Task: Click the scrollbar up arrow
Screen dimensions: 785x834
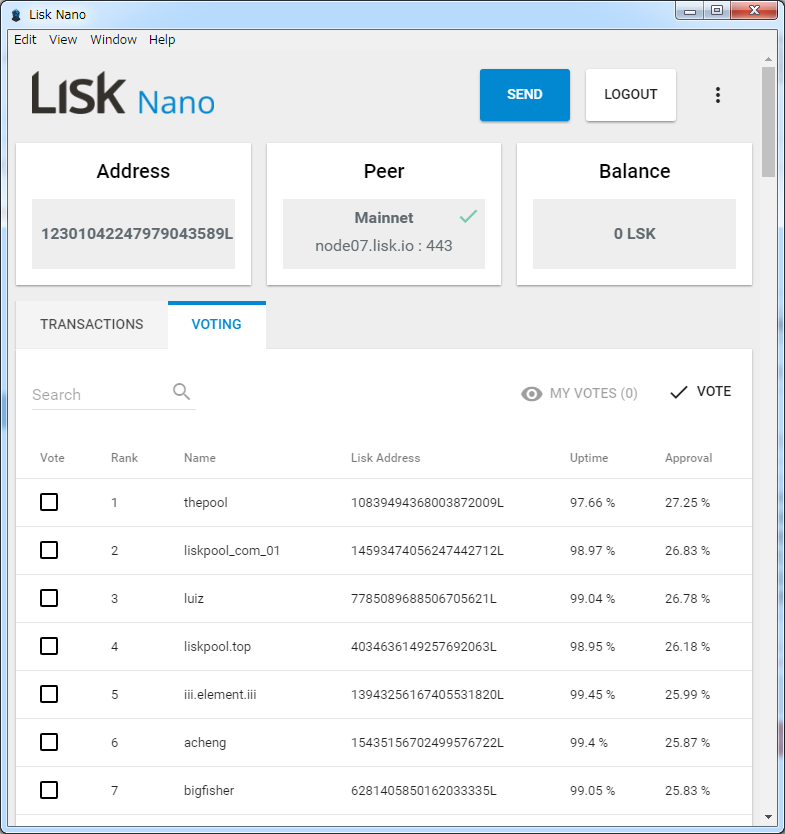Action: pyautogui.click(x=768, y=59)
